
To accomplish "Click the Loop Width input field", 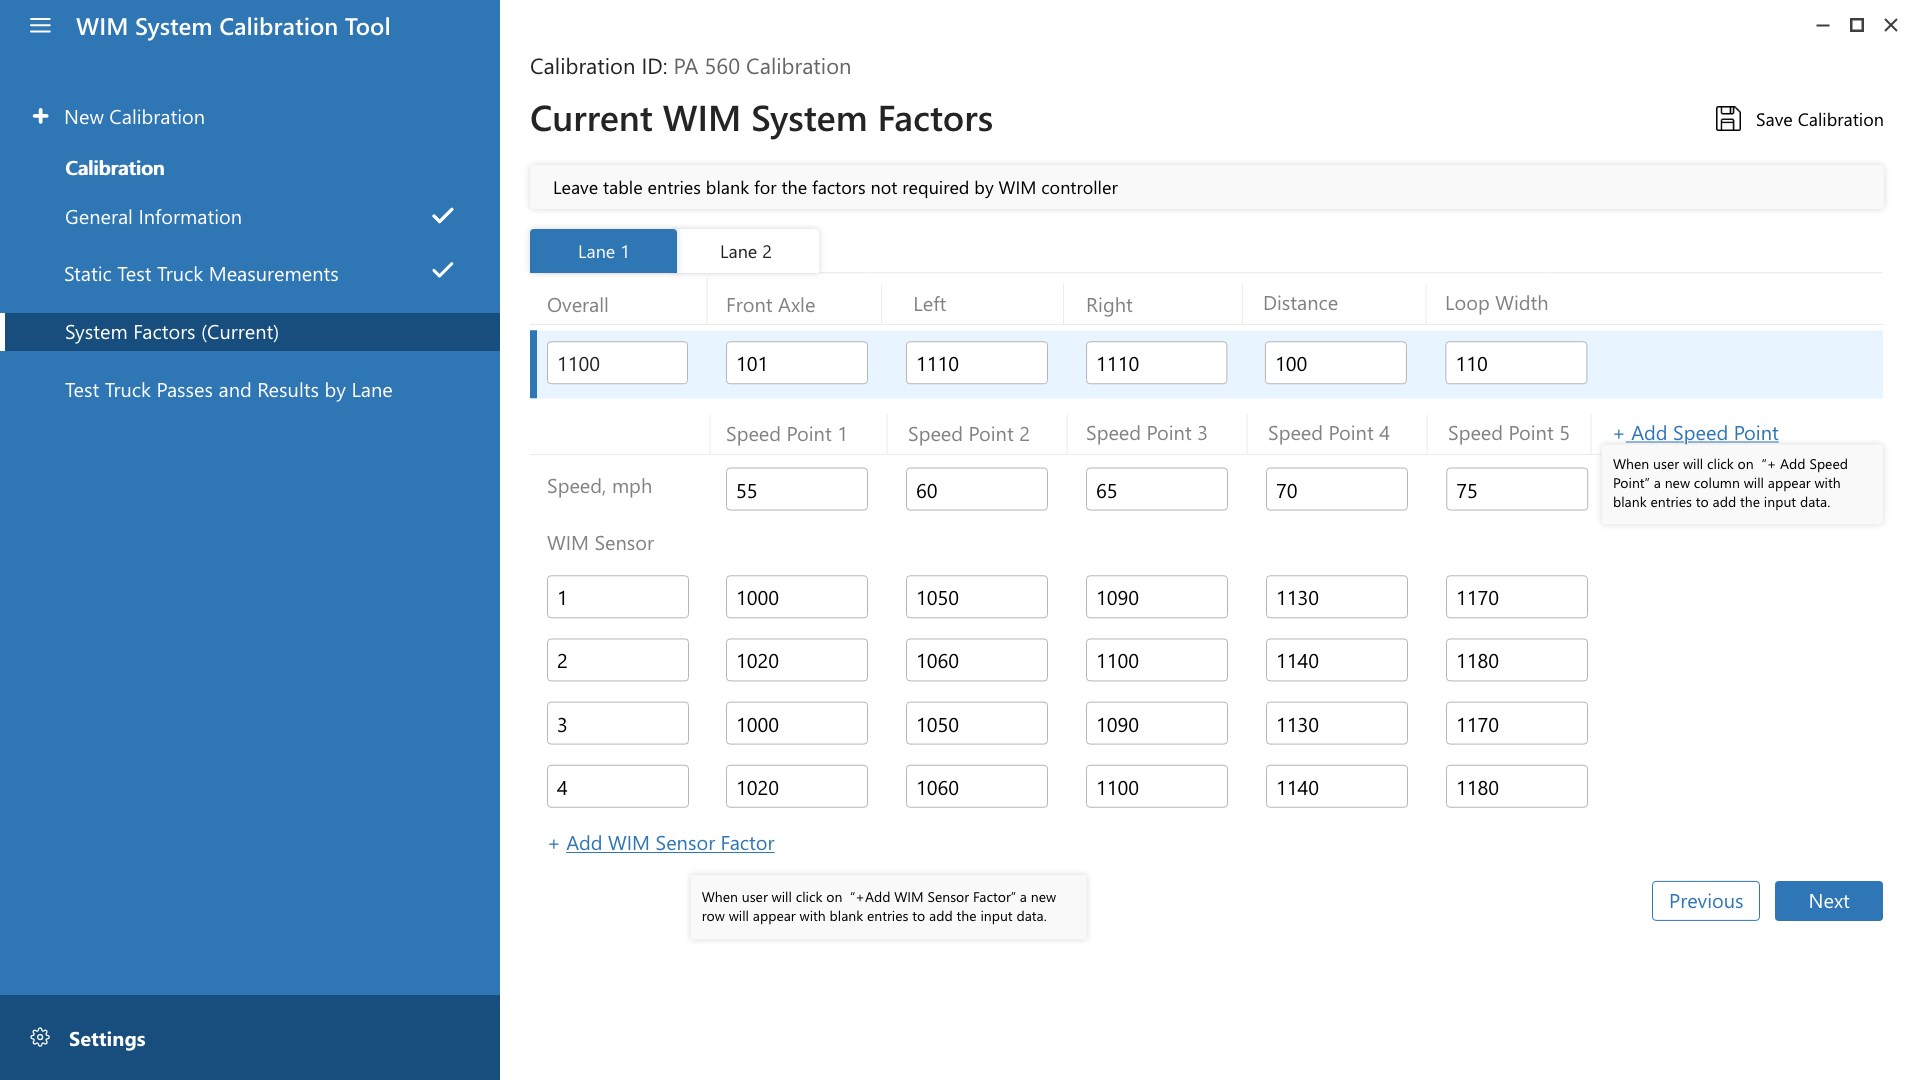I will [1515, 364].
